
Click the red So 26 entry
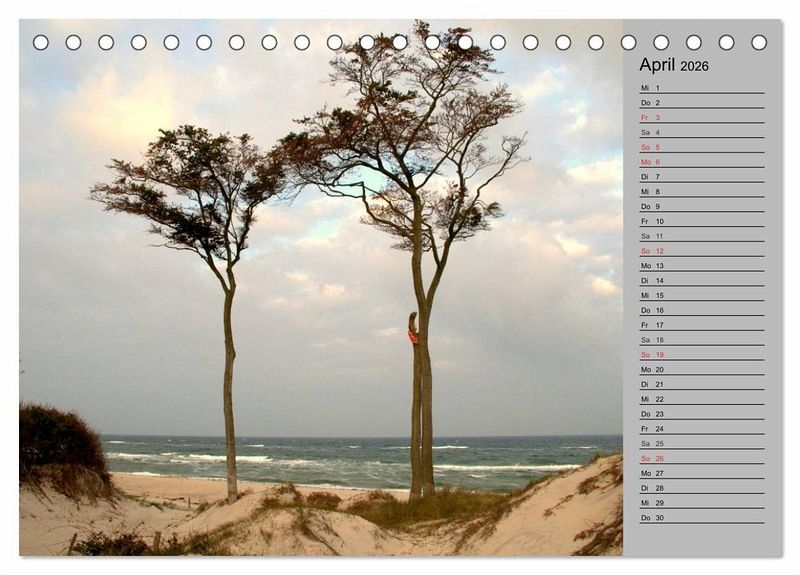click(x=701, y=458)
